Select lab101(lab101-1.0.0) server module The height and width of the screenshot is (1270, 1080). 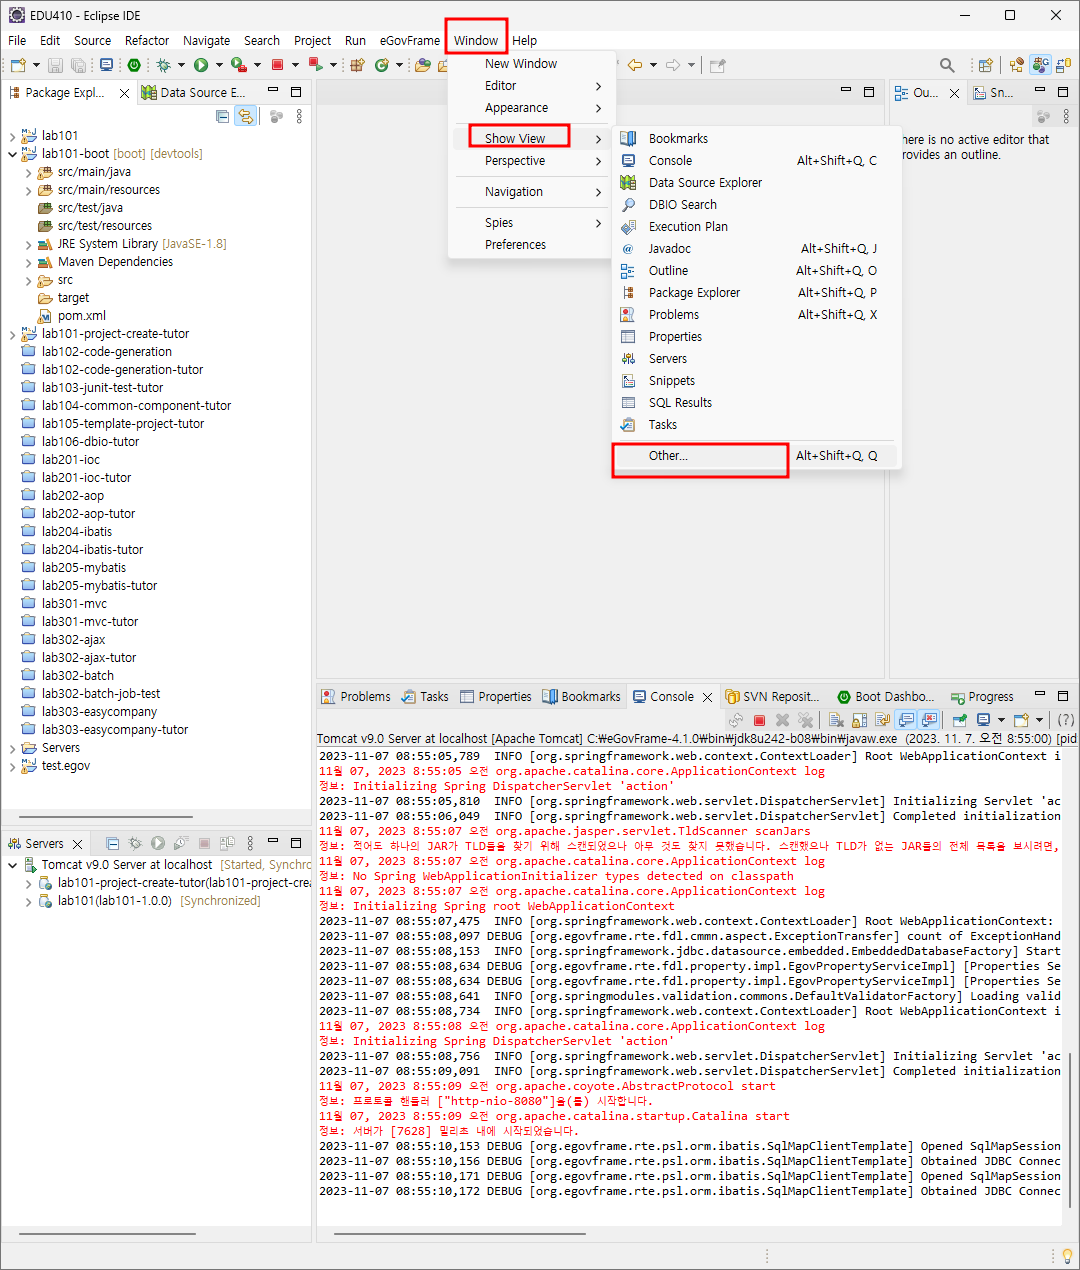pyautogui.click(x=149, y=901)
